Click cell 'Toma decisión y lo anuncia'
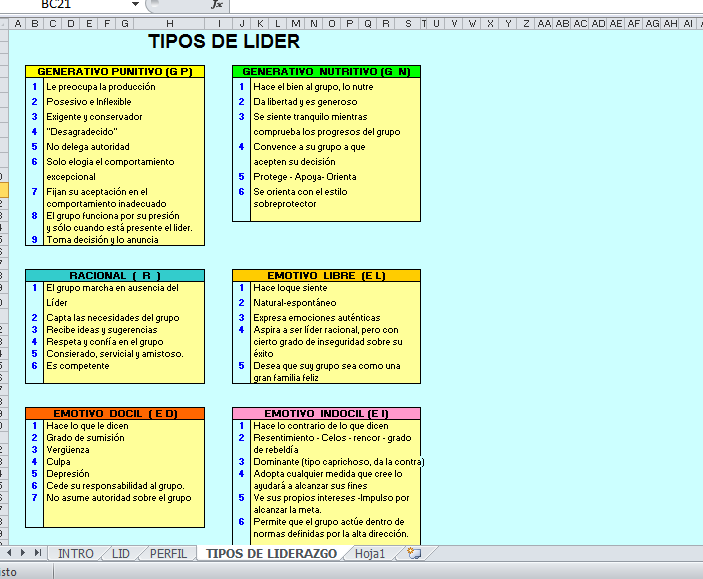This screenshot has width=703, height=579. tap(102, 240)
